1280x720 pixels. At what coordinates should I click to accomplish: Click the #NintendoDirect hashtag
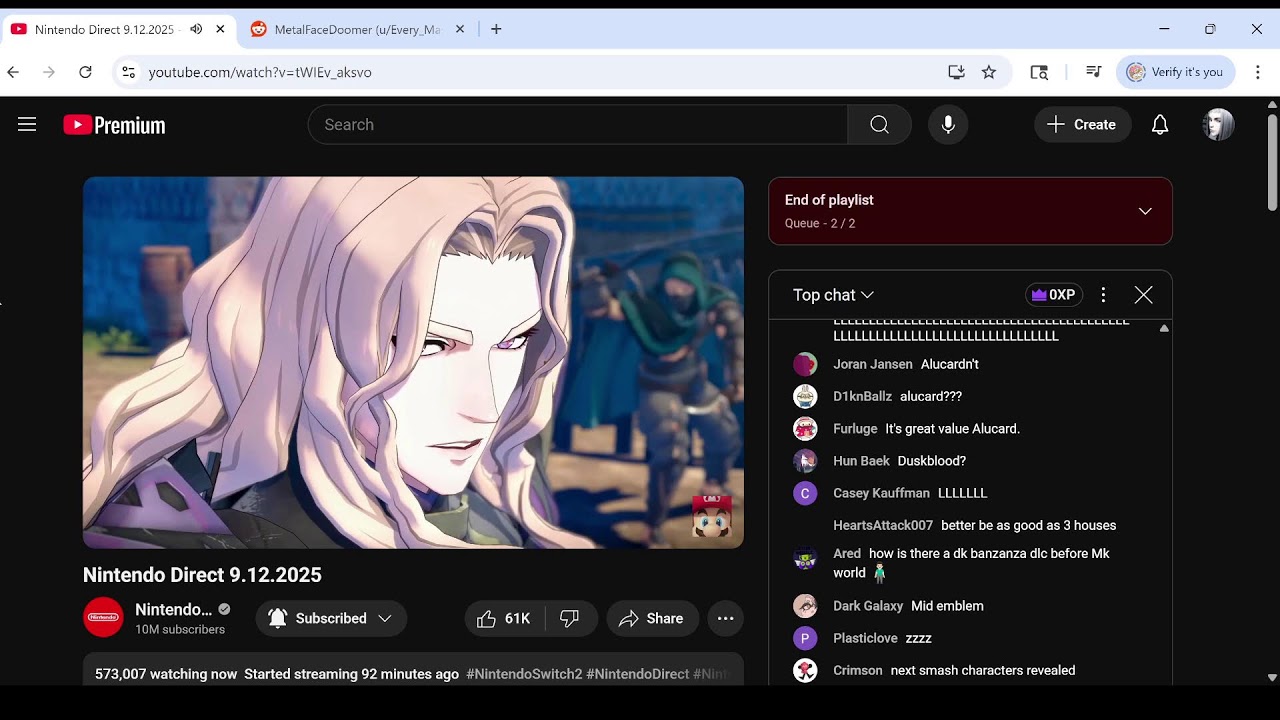pyautogui.click(x=638, y=674)
